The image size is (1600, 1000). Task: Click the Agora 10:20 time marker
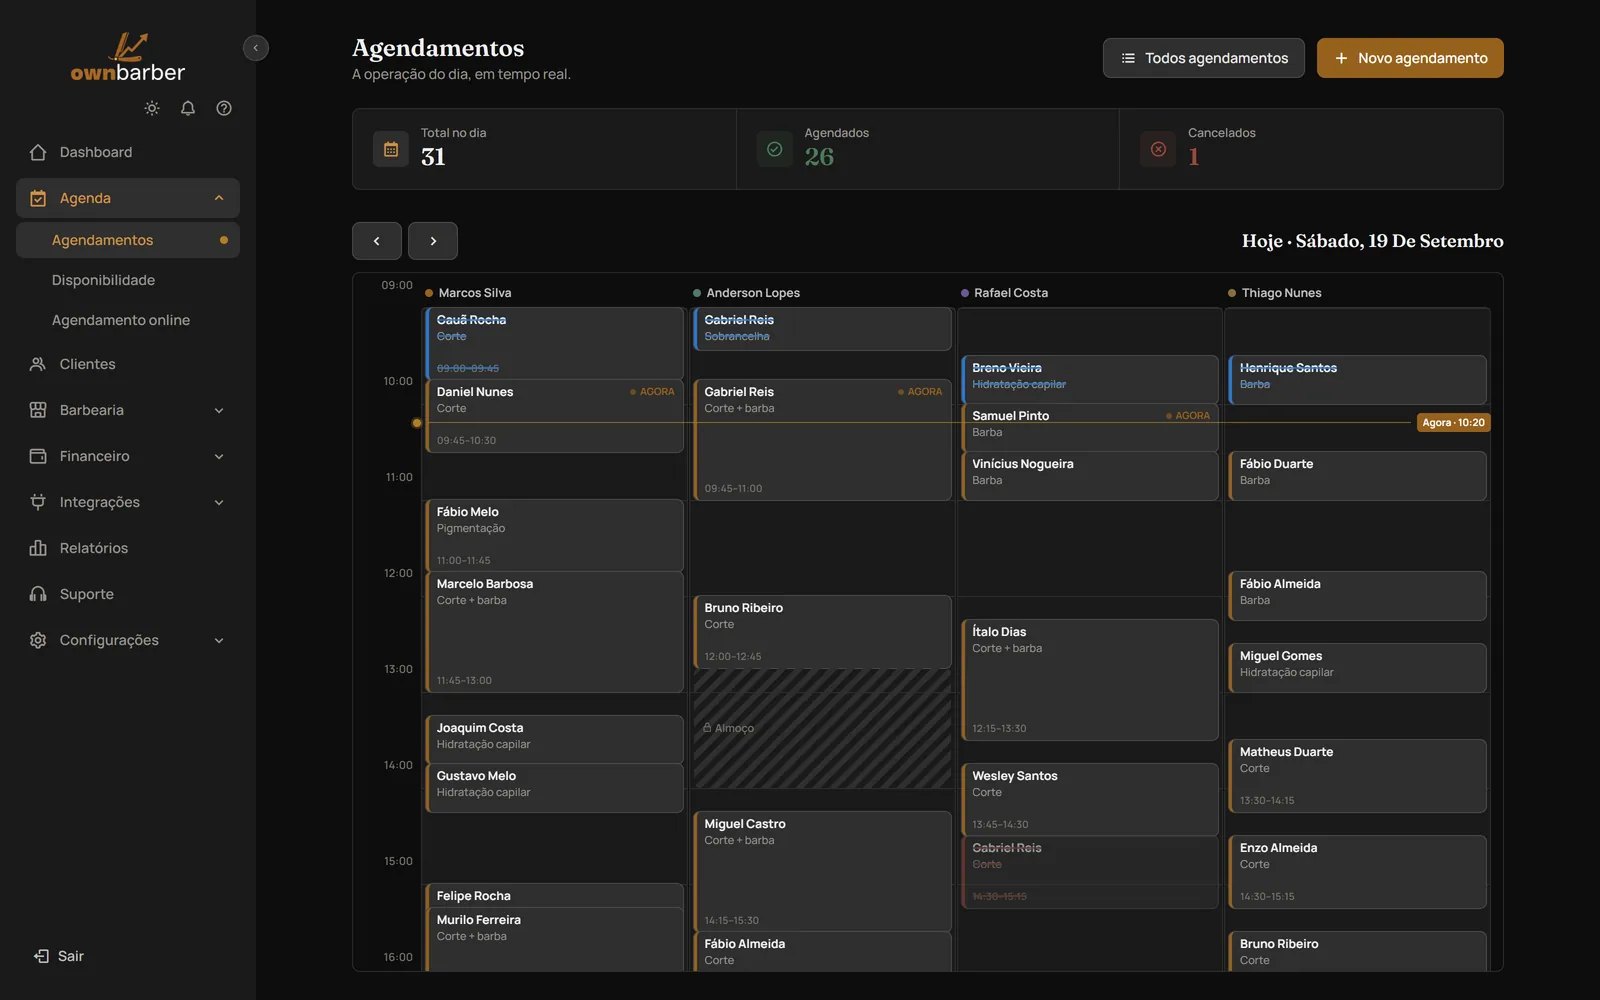(x=1454, y=423)
